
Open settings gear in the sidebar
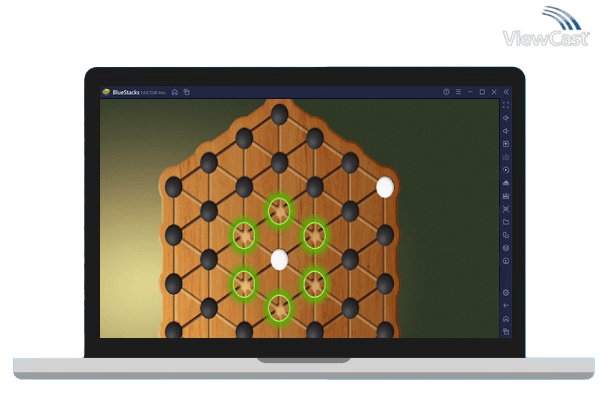[x=506, y=293]
